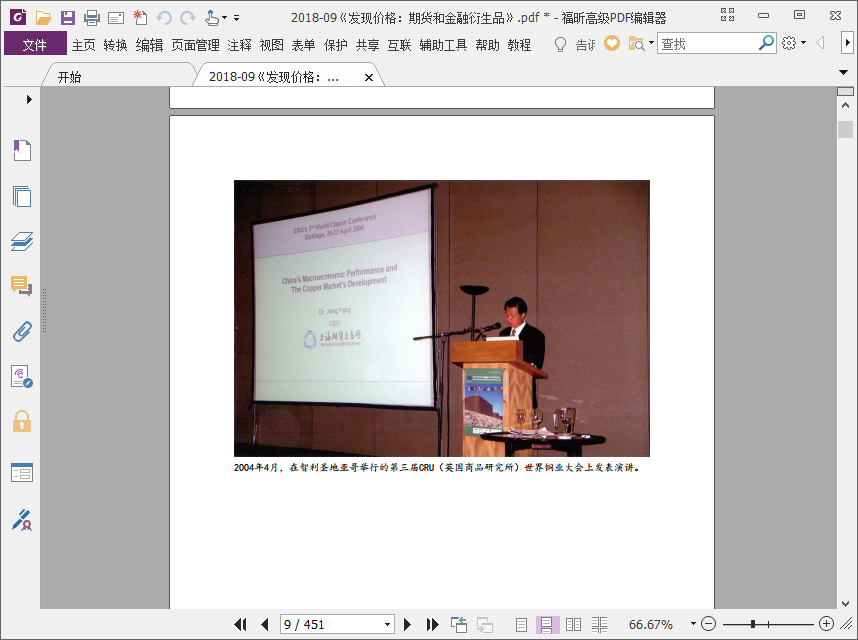Open the digital signatures panel
The width and height of the screenshot is (858, 640).
(22, 376)
